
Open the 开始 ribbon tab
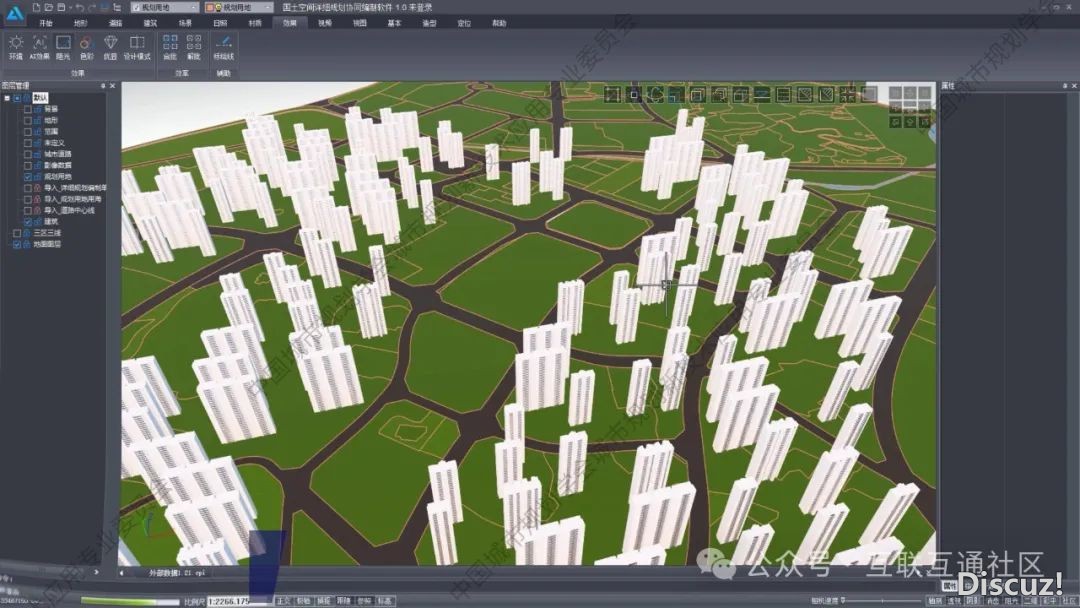pos(45,23)
